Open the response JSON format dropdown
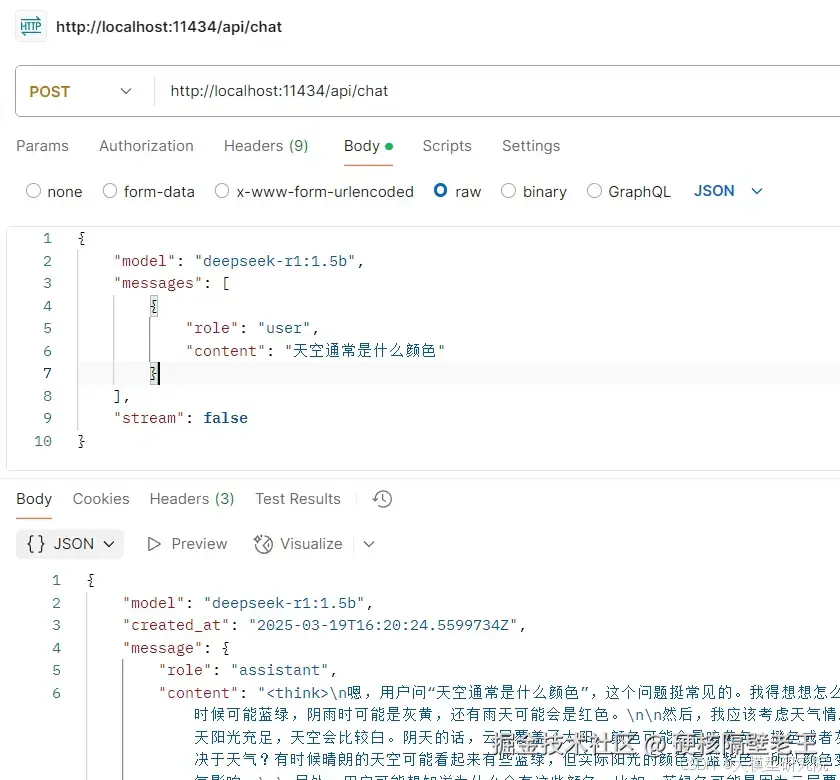The image size is (840, 780). tap(70, 544)
